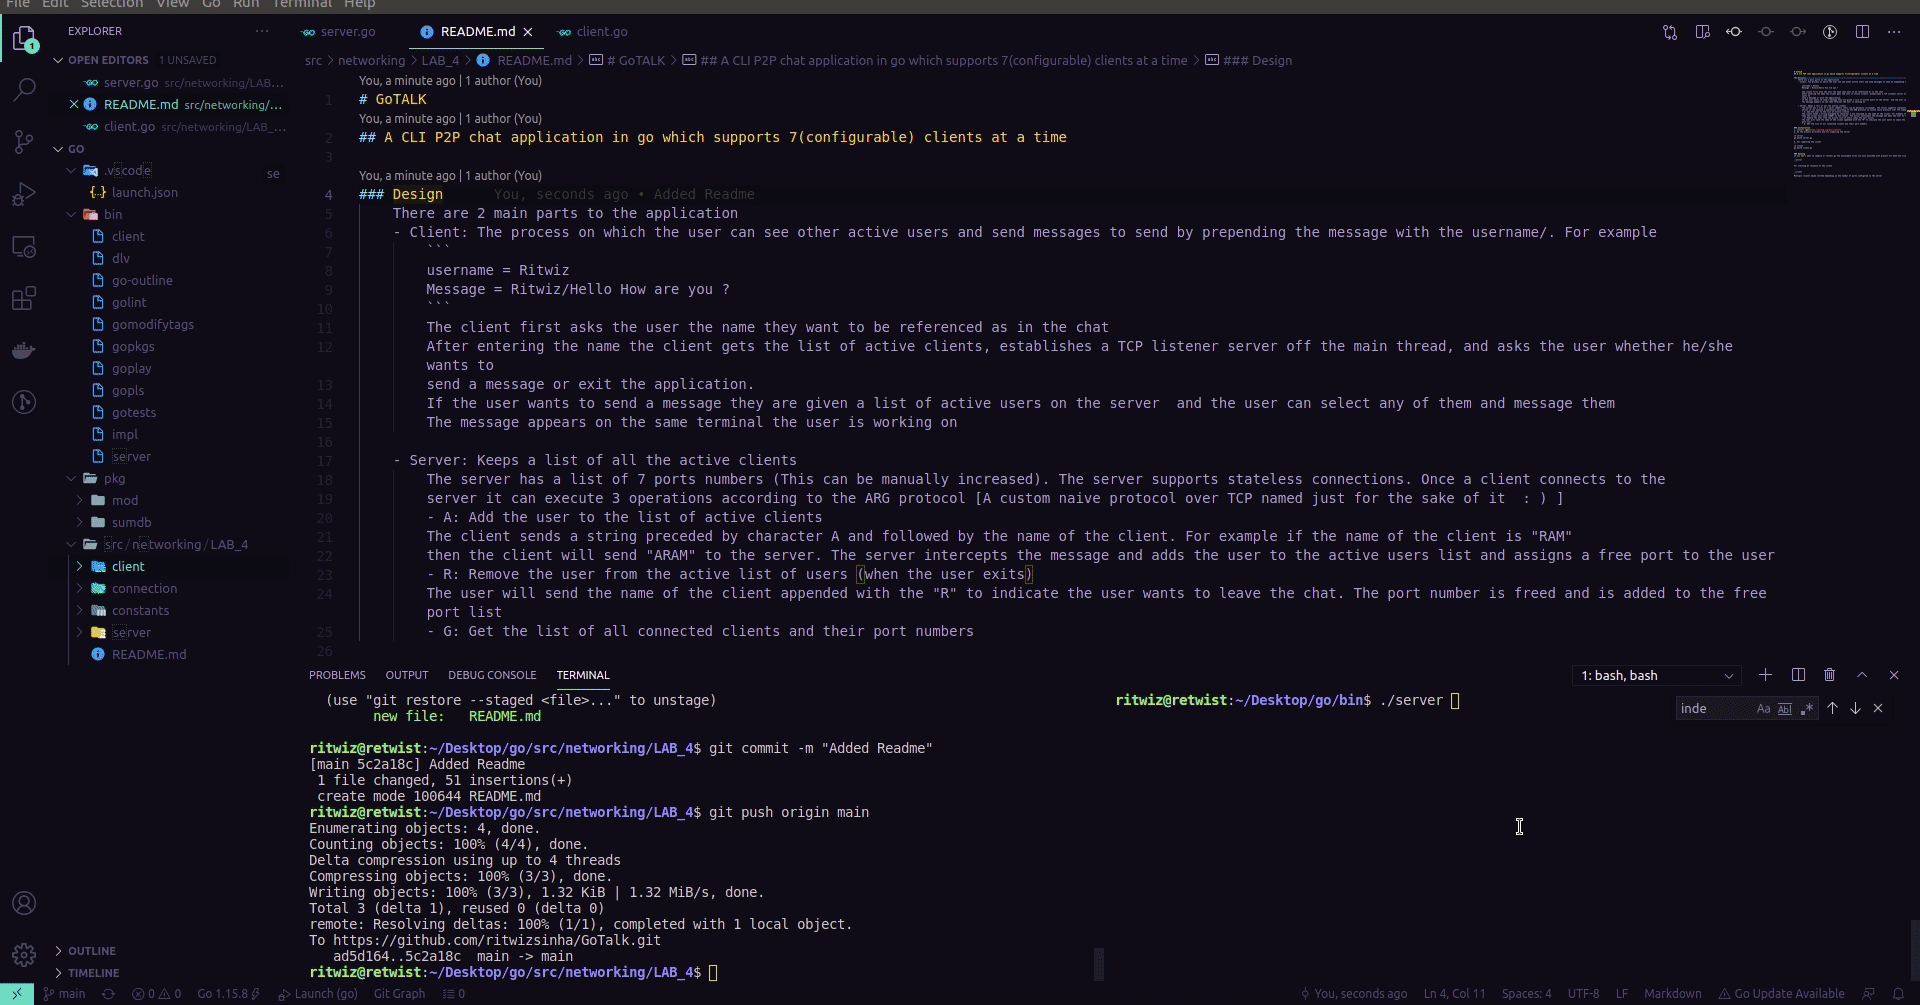The image size is (1920, 1005).
Task: Open the Run and Debug view
Action: pyautogui.click(x=24, y=194)
